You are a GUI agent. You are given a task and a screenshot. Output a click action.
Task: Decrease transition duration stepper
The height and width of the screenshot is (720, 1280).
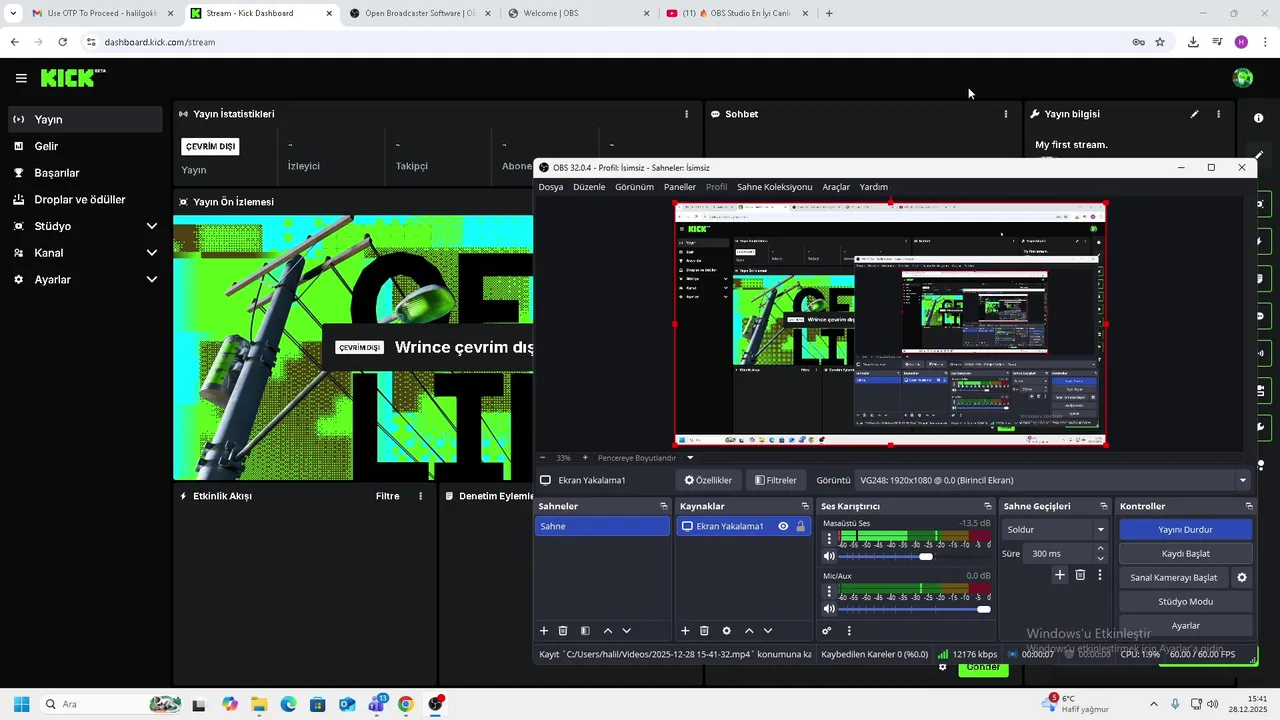tap(1101, 558)
